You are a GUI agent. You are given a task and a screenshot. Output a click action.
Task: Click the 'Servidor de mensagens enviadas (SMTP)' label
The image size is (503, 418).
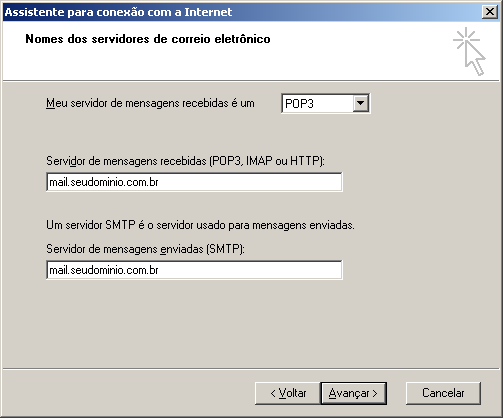pyautogui.click(x=145, y=249)
